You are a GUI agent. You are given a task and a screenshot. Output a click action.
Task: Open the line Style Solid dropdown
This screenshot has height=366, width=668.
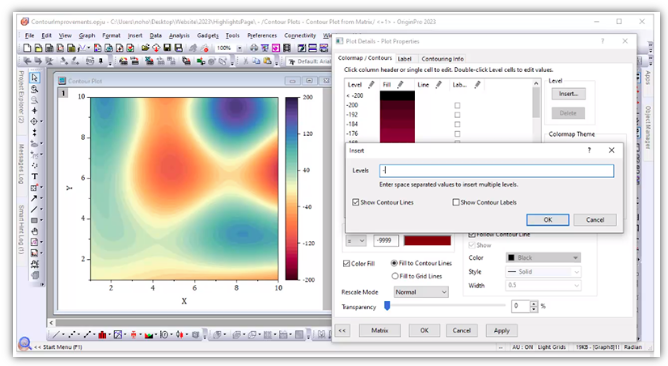(543, 271)
